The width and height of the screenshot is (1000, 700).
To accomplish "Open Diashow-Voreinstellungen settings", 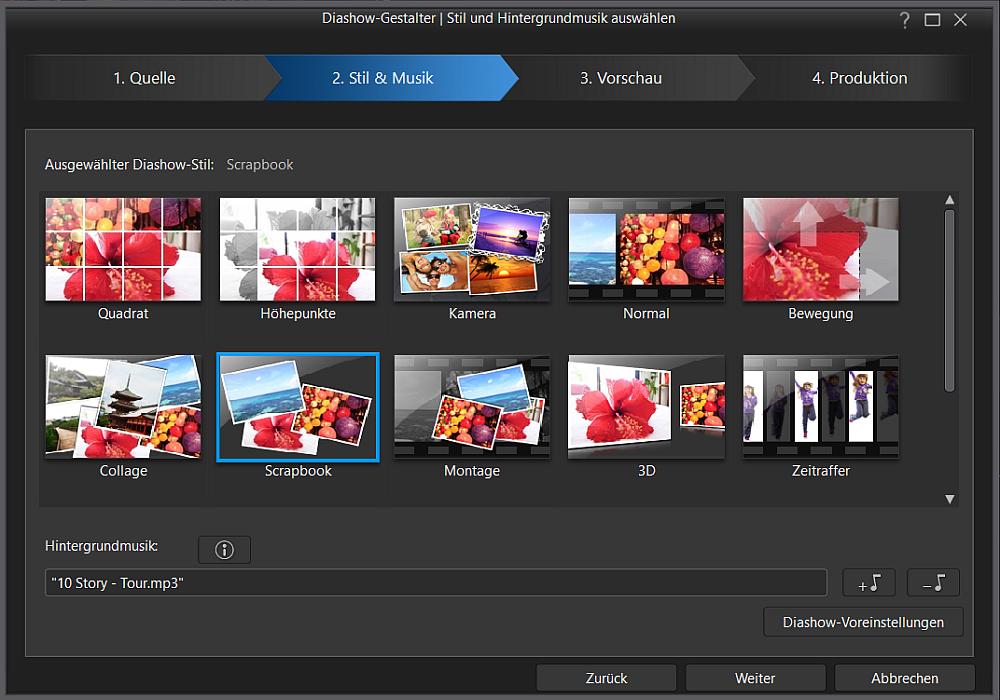I will [x=862, y=622].
